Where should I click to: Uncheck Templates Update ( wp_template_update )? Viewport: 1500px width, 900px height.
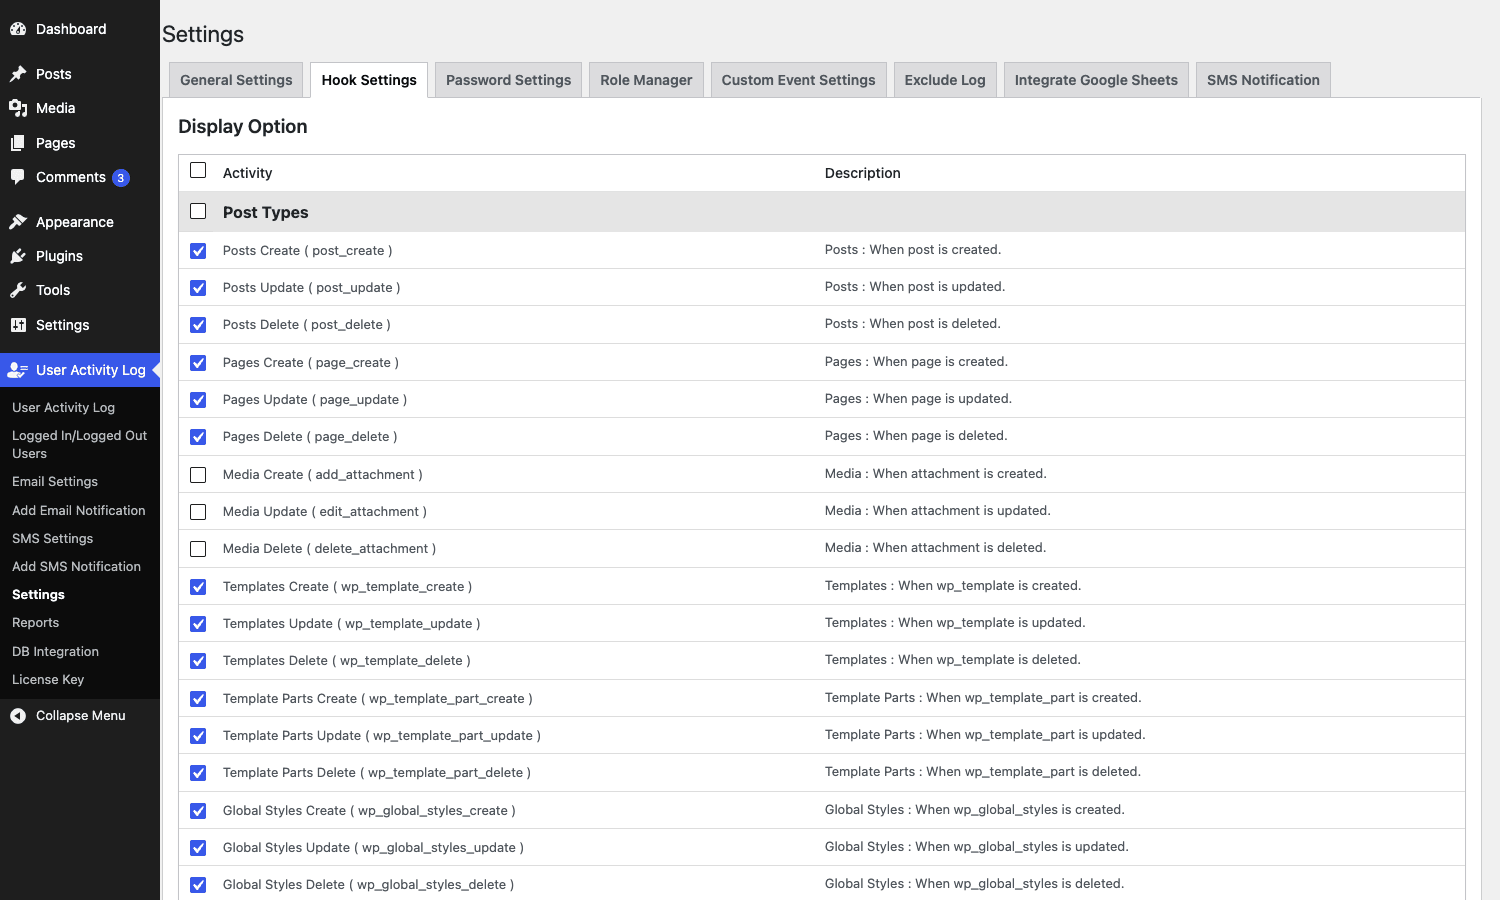[x=198, y=624]
